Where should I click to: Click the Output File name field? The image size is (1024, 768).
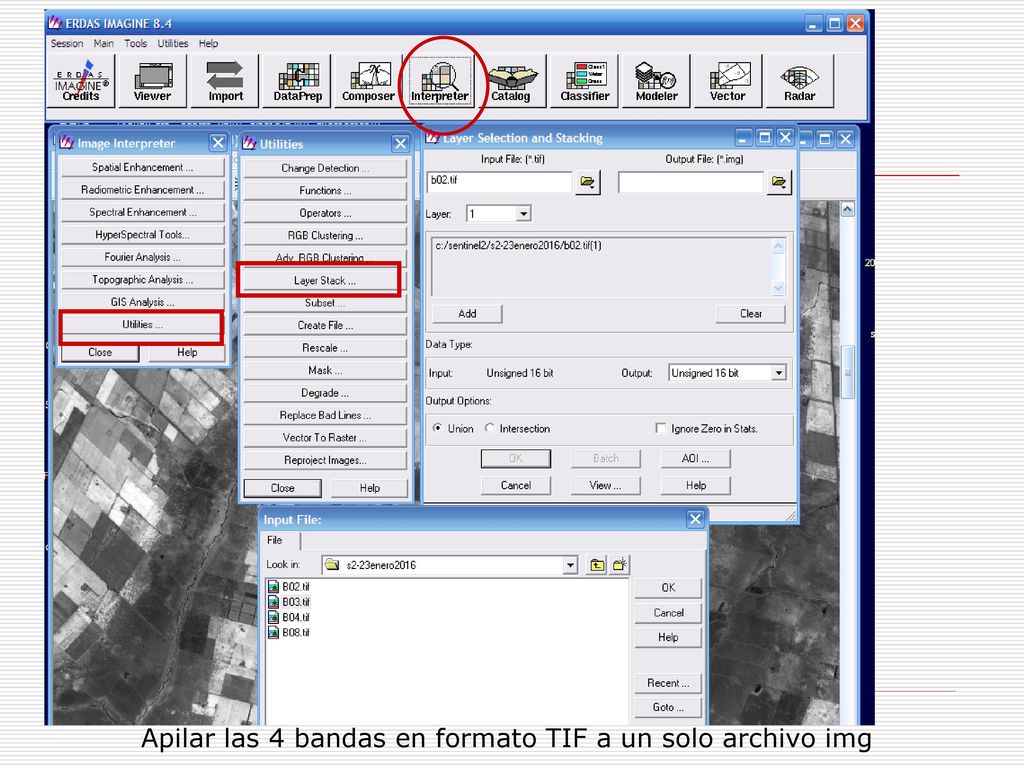pos(691,182)
